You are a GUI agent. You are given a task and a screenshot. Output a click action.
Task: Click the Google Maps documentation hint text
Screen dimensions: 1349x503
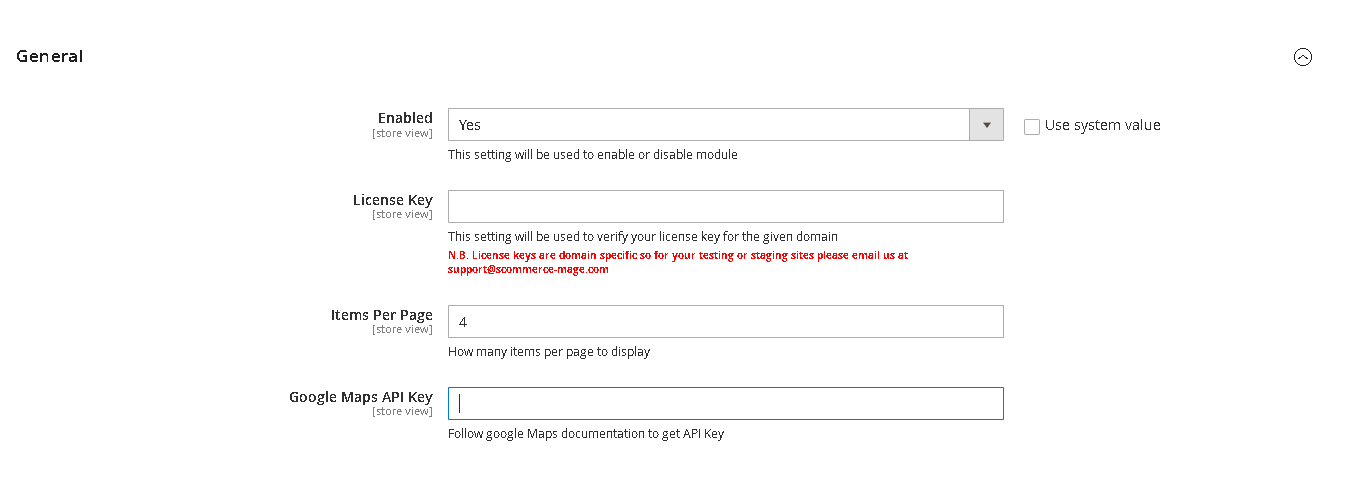[585, 434]
